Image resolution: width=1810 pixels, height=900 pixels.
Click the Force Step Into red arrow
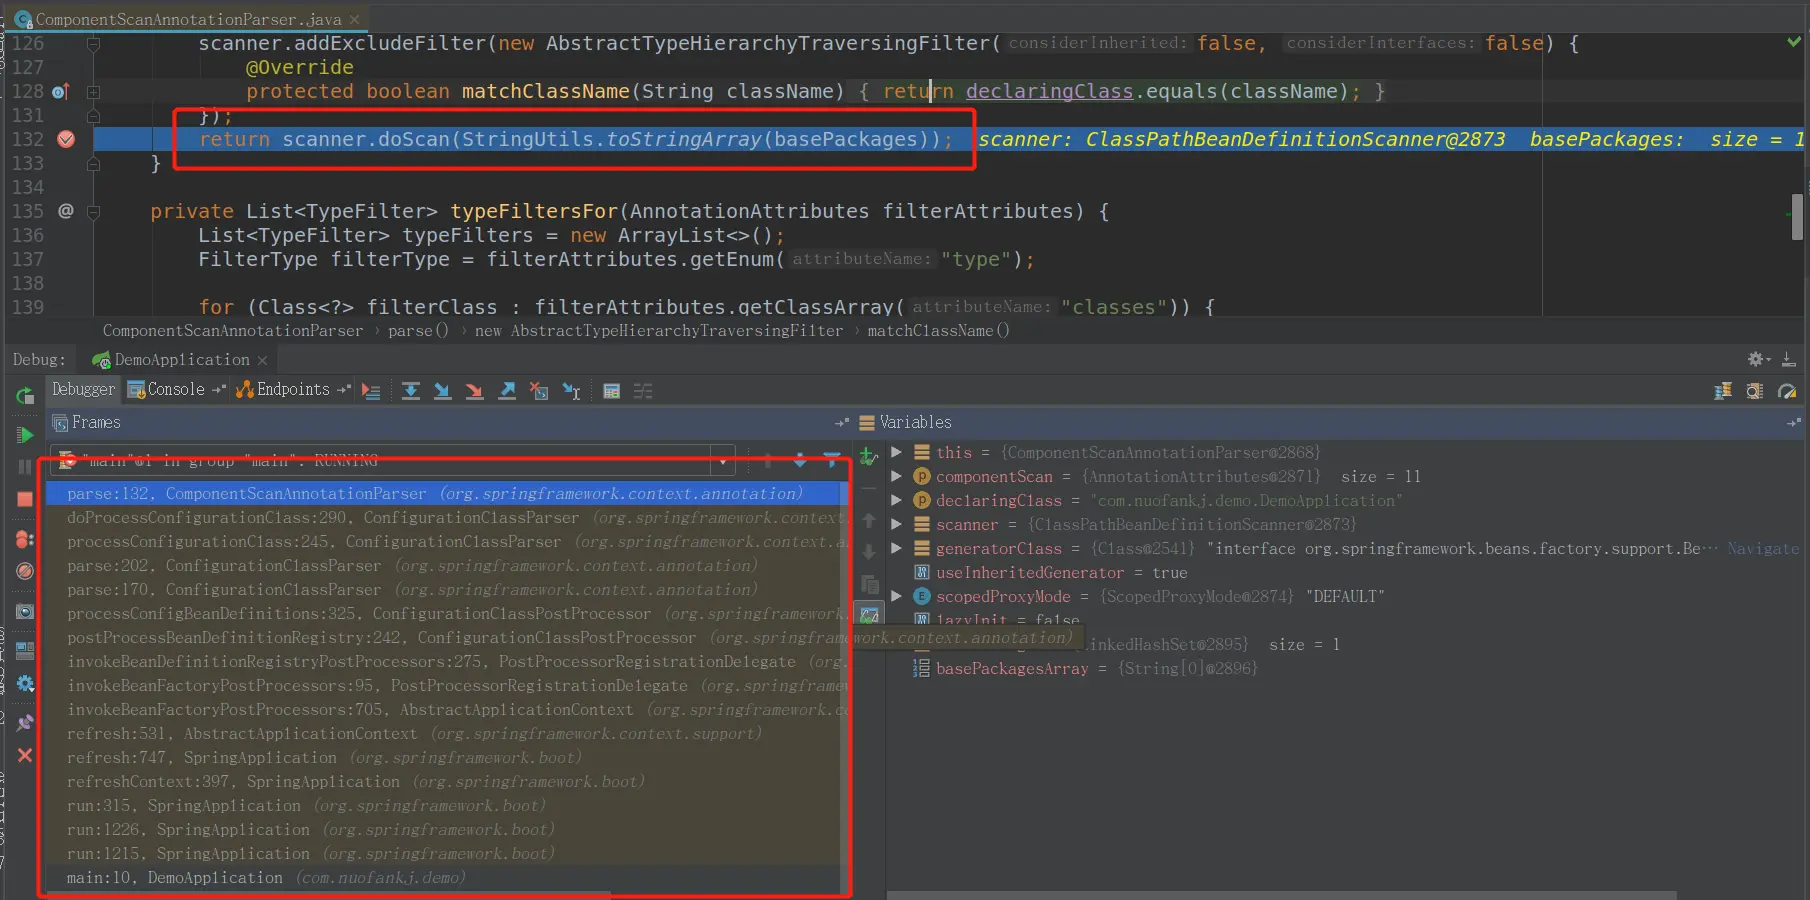click(474, 391)
